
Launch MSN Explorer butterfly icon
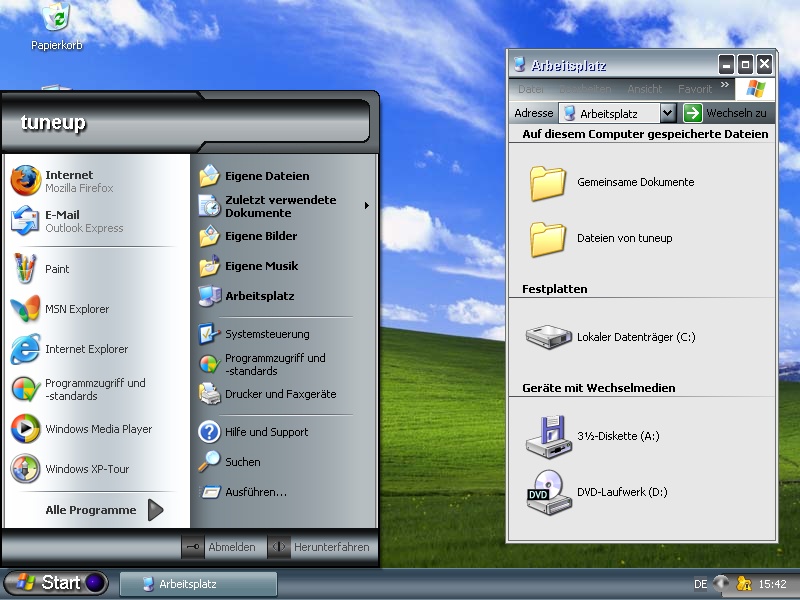point(26,308)
